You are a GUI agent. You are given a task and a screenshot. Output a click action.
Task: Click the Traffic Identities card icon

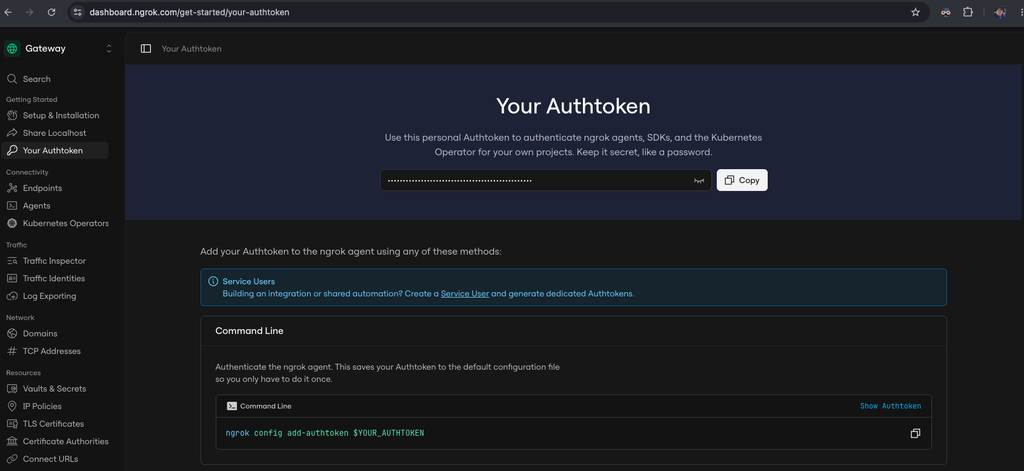tap(12, 278)
